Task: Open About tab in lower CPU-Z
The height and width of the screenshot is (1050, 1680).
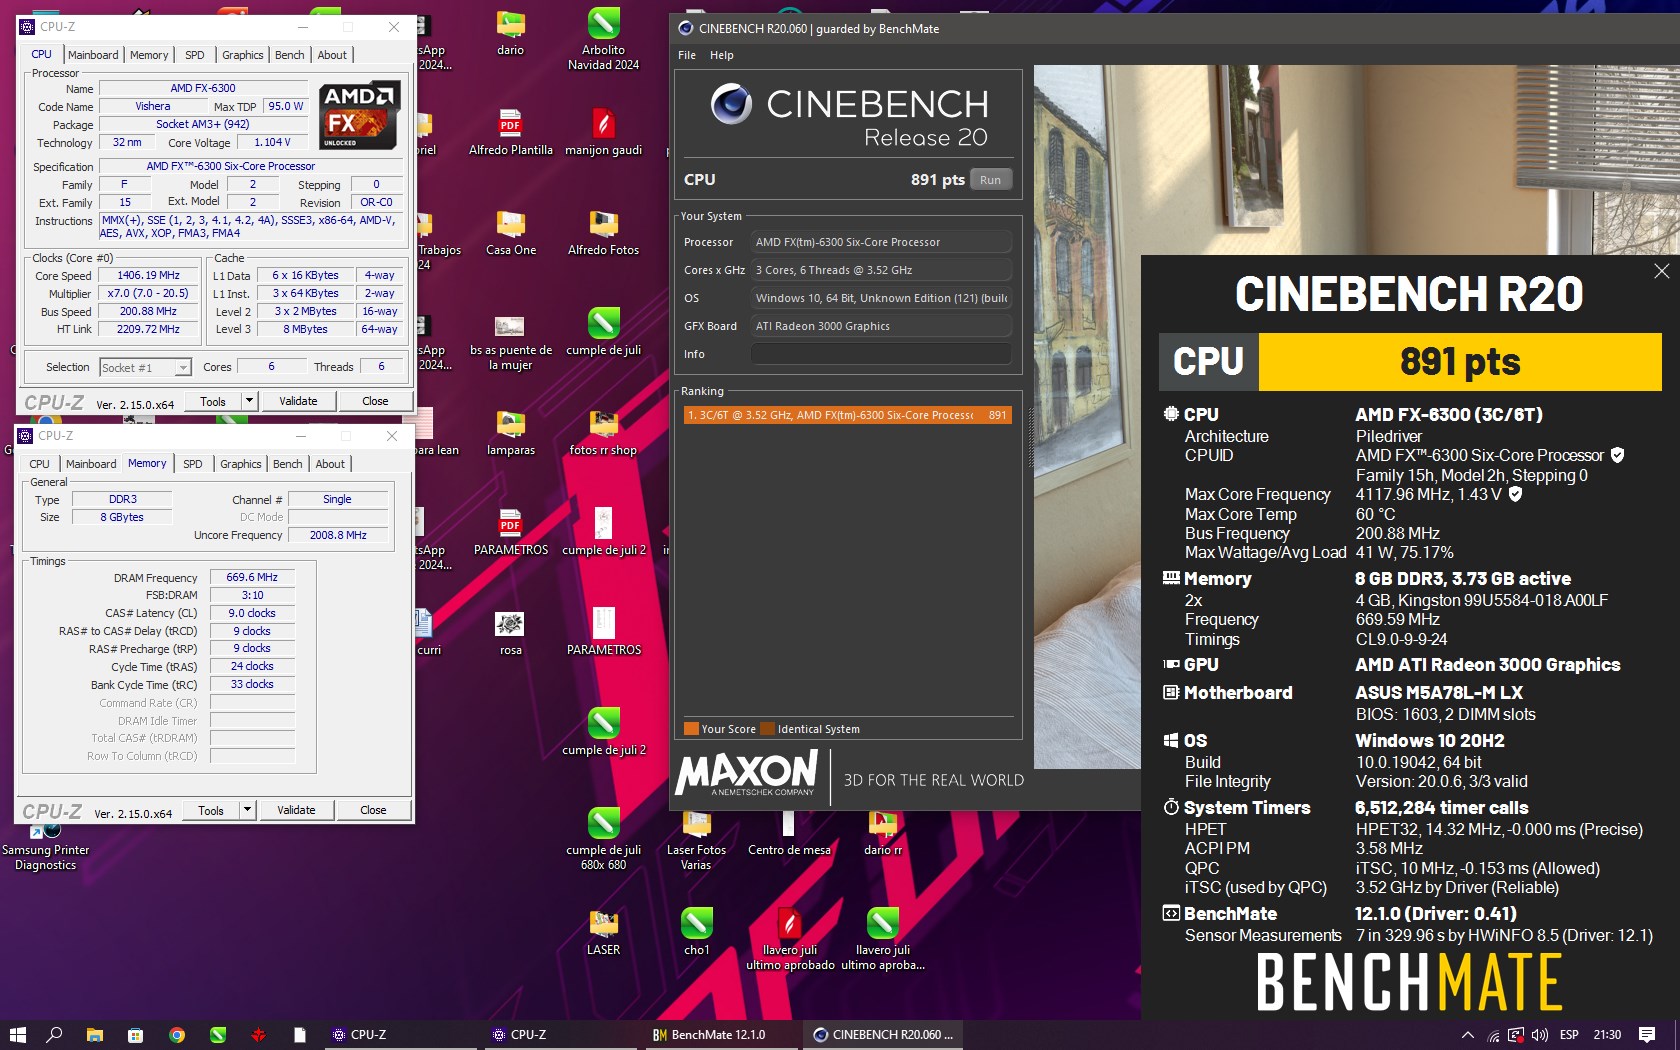Action: coord(330,464)
